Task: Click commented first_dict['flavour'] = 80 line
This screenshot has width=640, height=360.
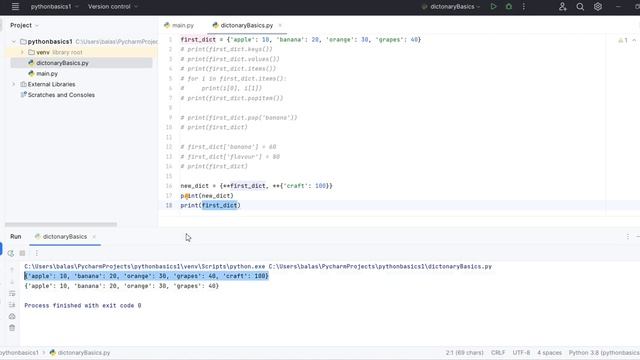Action: pyautogui.click(x=230, y=156)
